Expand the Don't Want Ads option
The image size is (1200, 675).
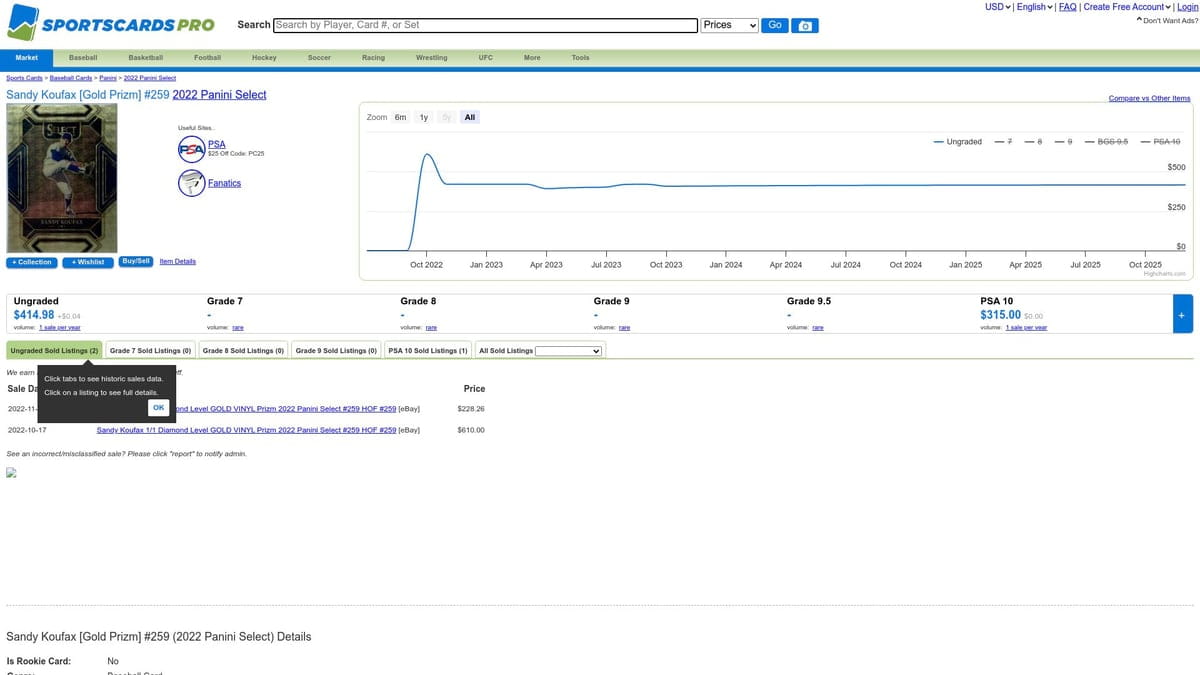click(x=1167, y=21)
